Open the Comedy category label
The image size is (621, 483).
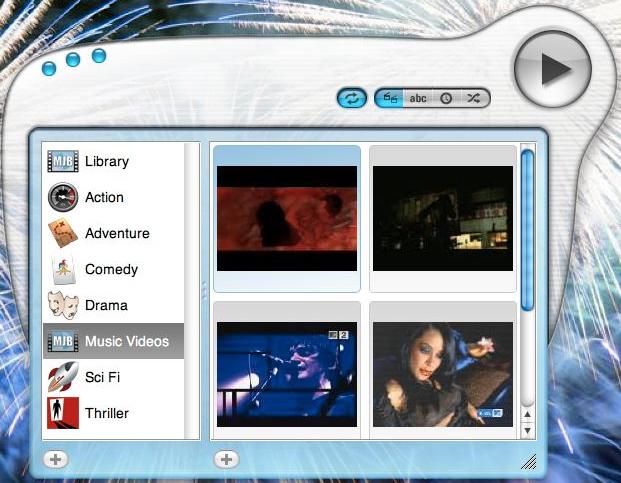point(111,270)
